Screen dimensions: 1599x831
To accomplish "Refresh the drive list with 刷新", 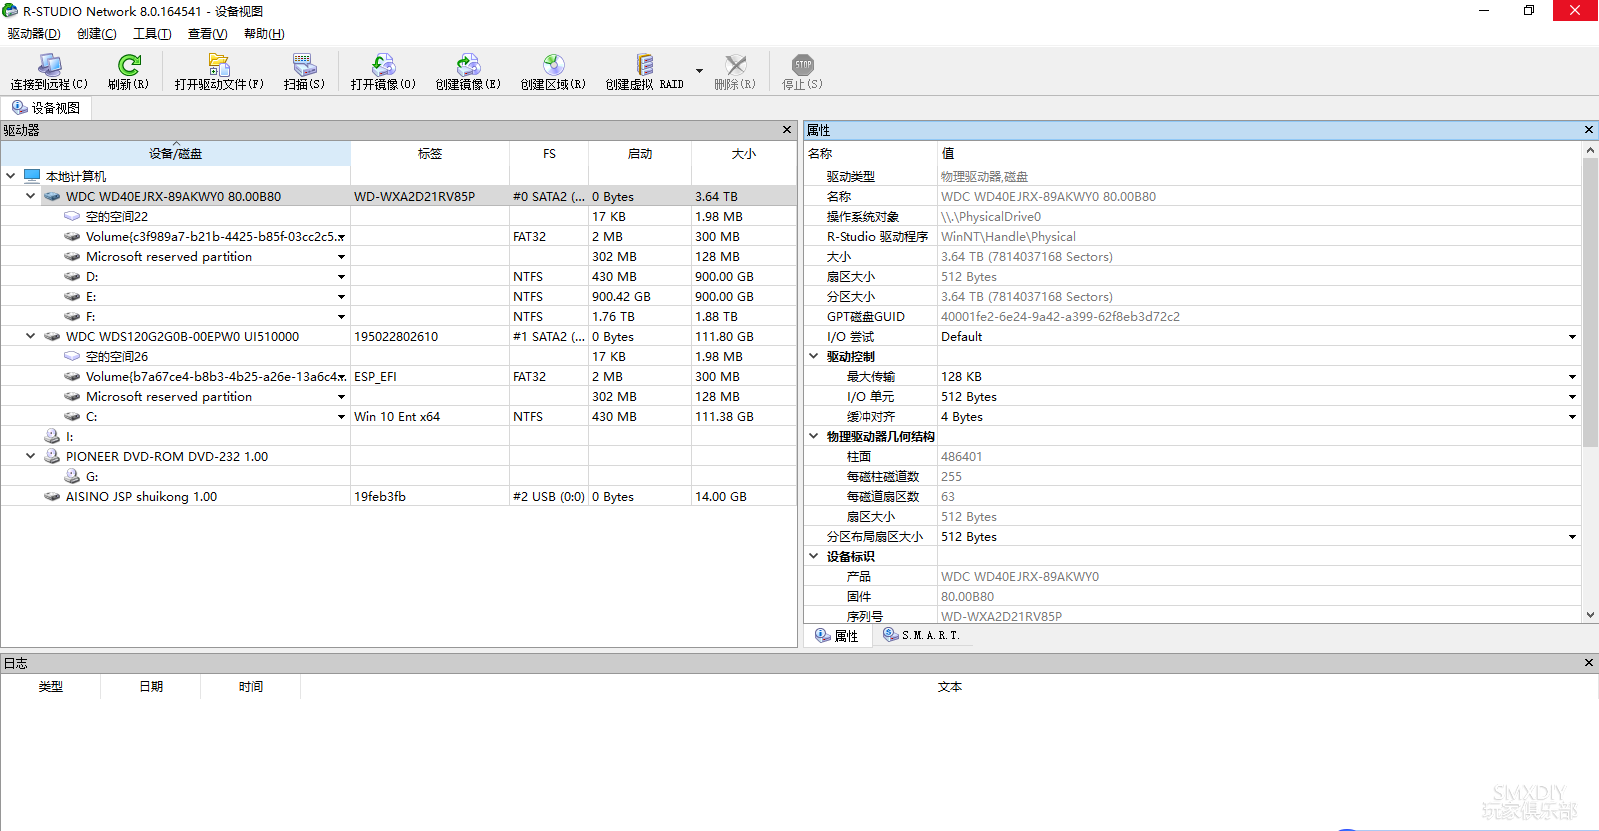I will point(128,72).
